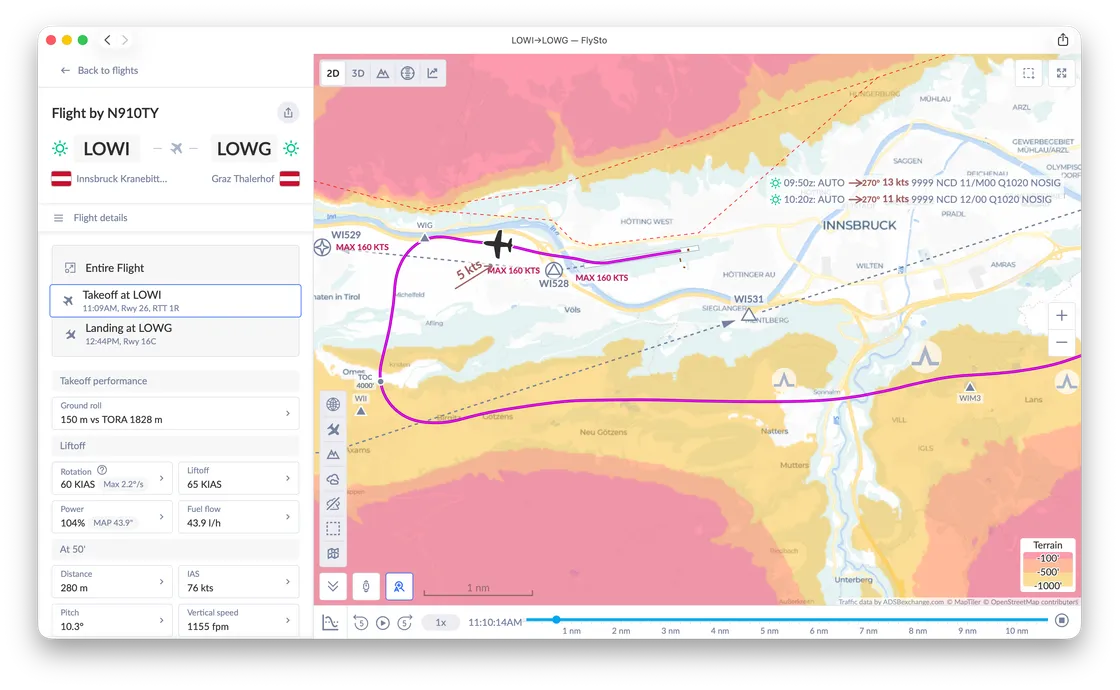1120x690 pixels.
Task: Toggle the crossed-out terrain layer icon
Action: [333, 504]
